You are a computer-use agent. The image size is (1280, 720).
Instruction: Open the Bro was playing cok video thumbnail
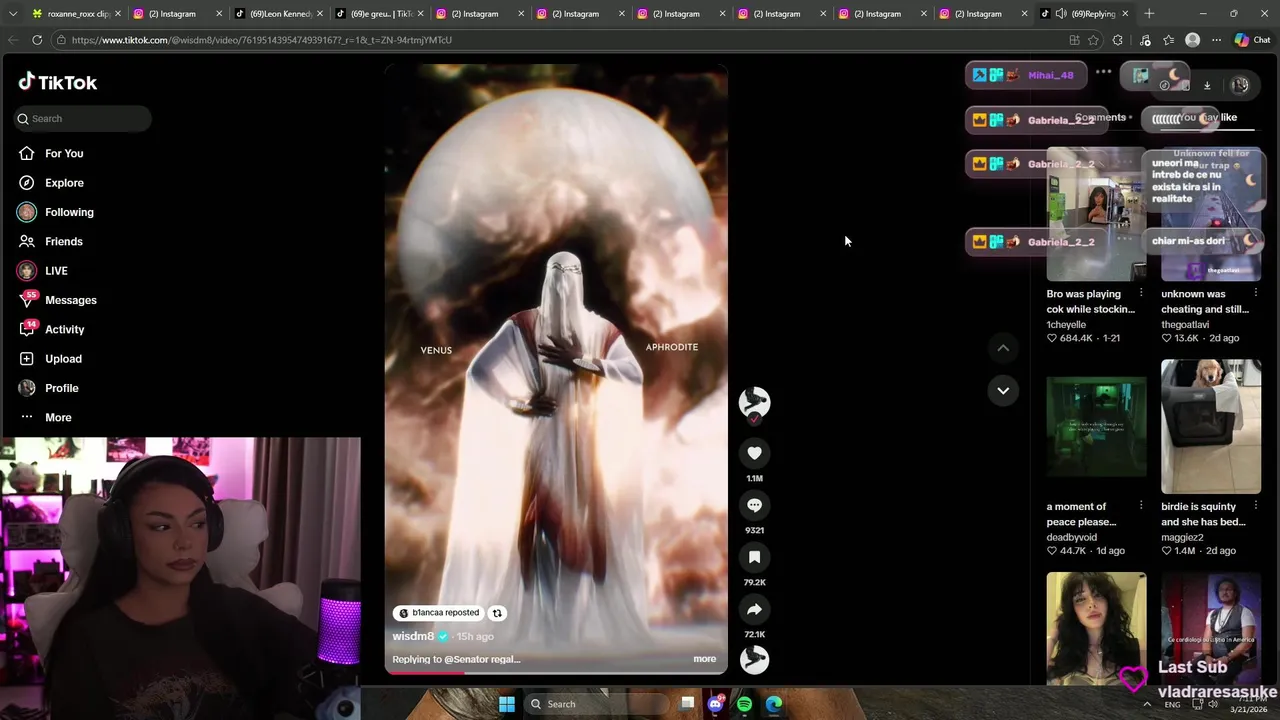click(1096, 214)
